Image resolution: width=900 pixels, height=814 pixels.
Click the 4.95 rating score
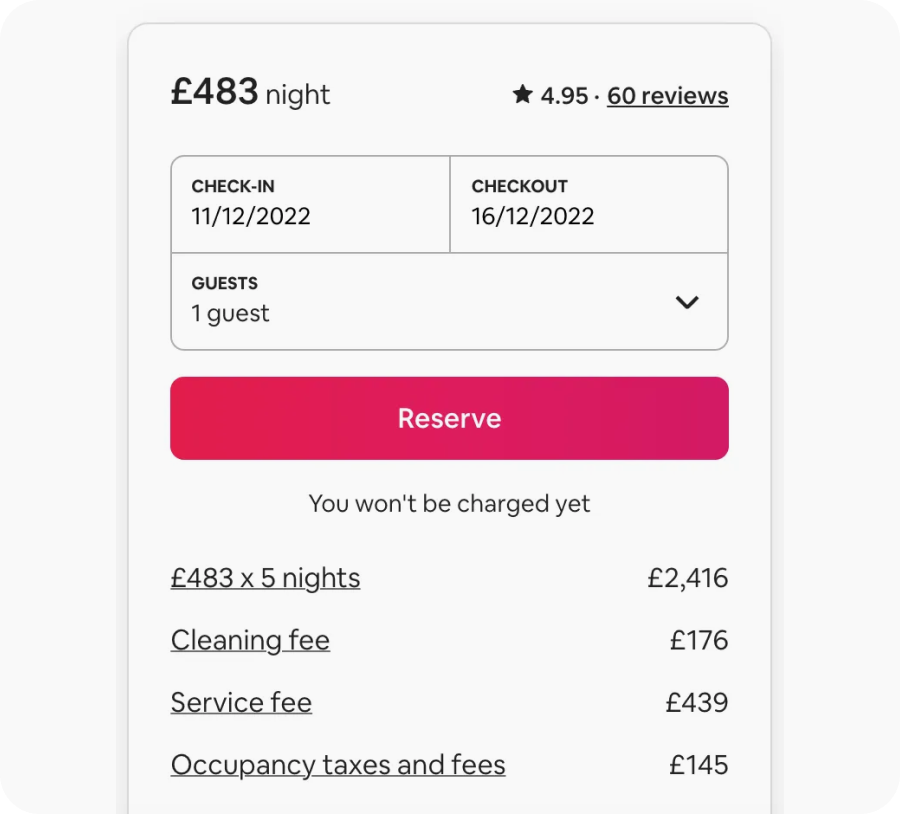(564, 96)
